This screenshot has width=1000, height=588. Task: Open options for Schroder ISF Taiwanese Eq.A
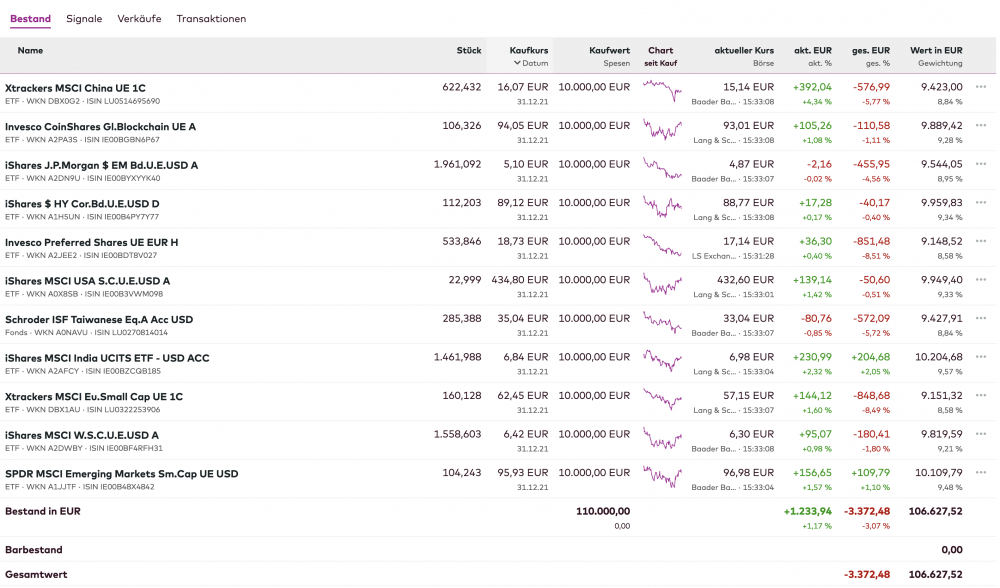[981, 319]
